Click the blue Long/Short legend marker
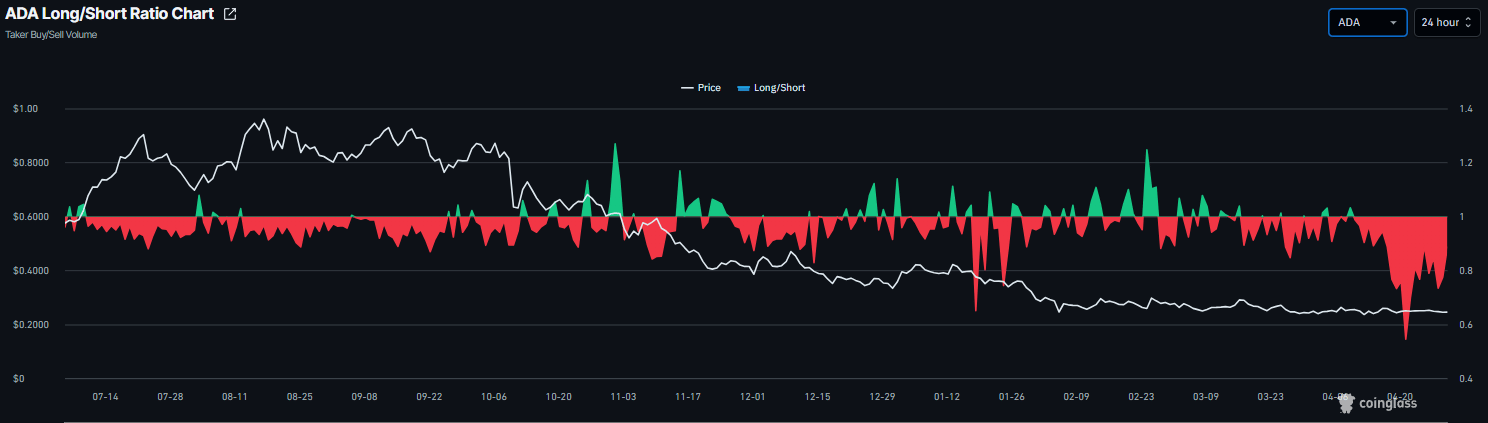The height and width of the screenshot is (423, 1488). (742, 88)
